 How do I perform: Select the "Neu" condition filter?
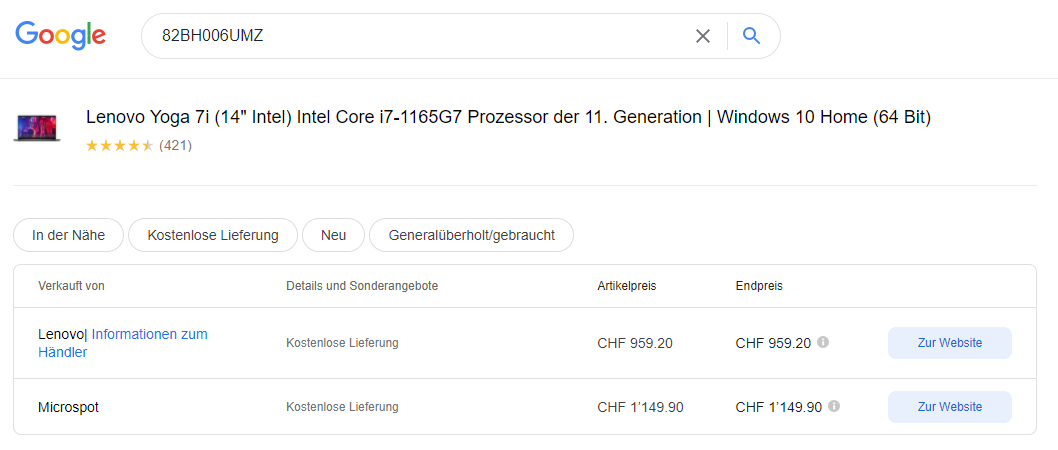click(333, 235)
